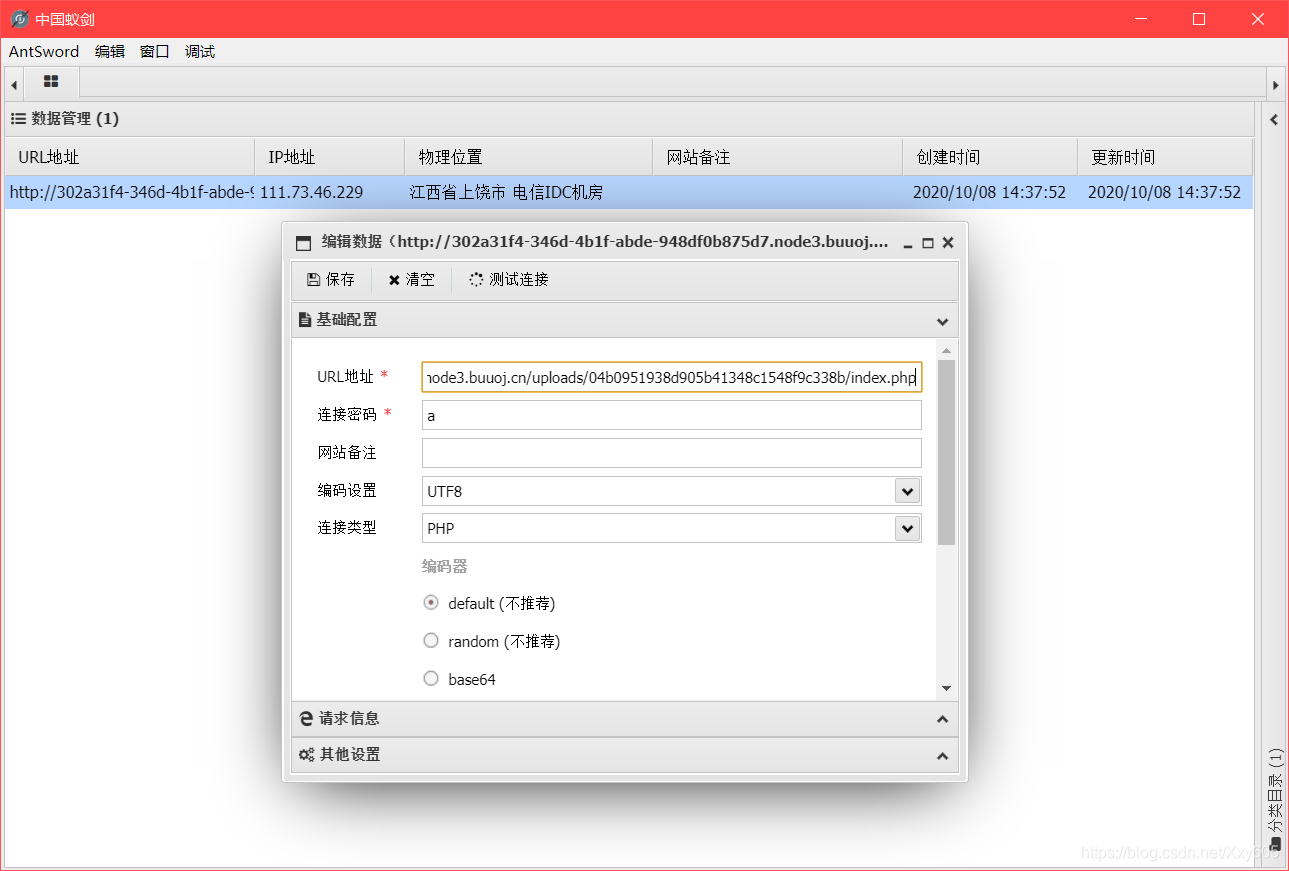Image resolution: width=1289 pixels, height=871 pixels.
Task: Click the 网站备注 input field
Action: pyautogui.click(x=672, y=453)
